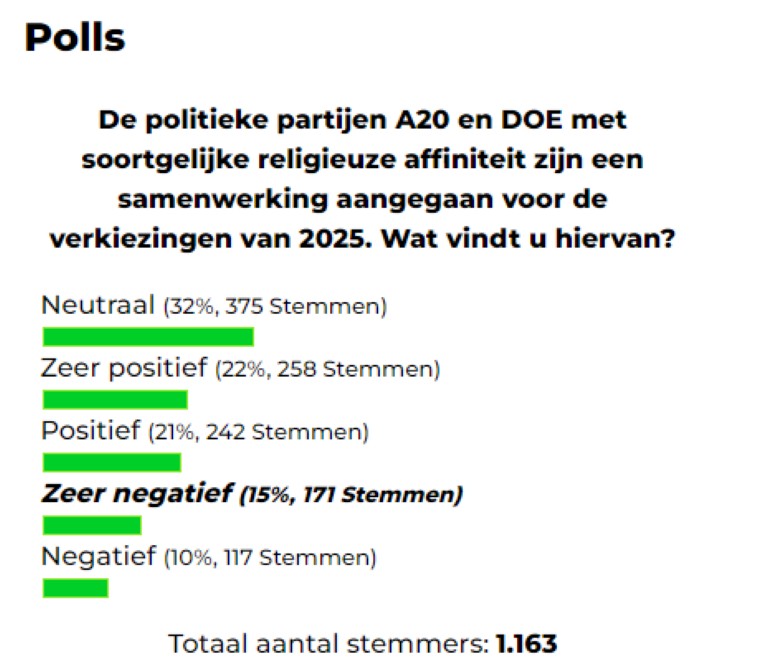
Task: Click the 21%, 242 Stemmen result text
Action: pos(258,433)
